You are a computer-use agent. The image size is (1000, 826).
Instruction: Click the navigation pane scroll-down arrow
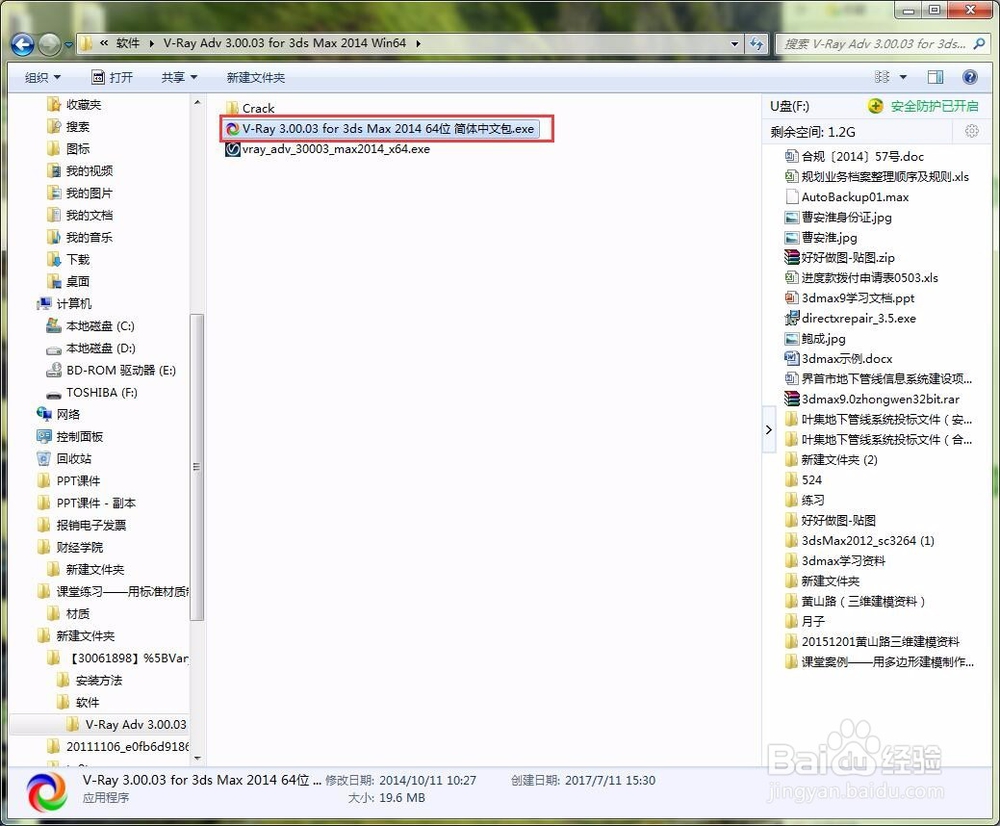197,758
